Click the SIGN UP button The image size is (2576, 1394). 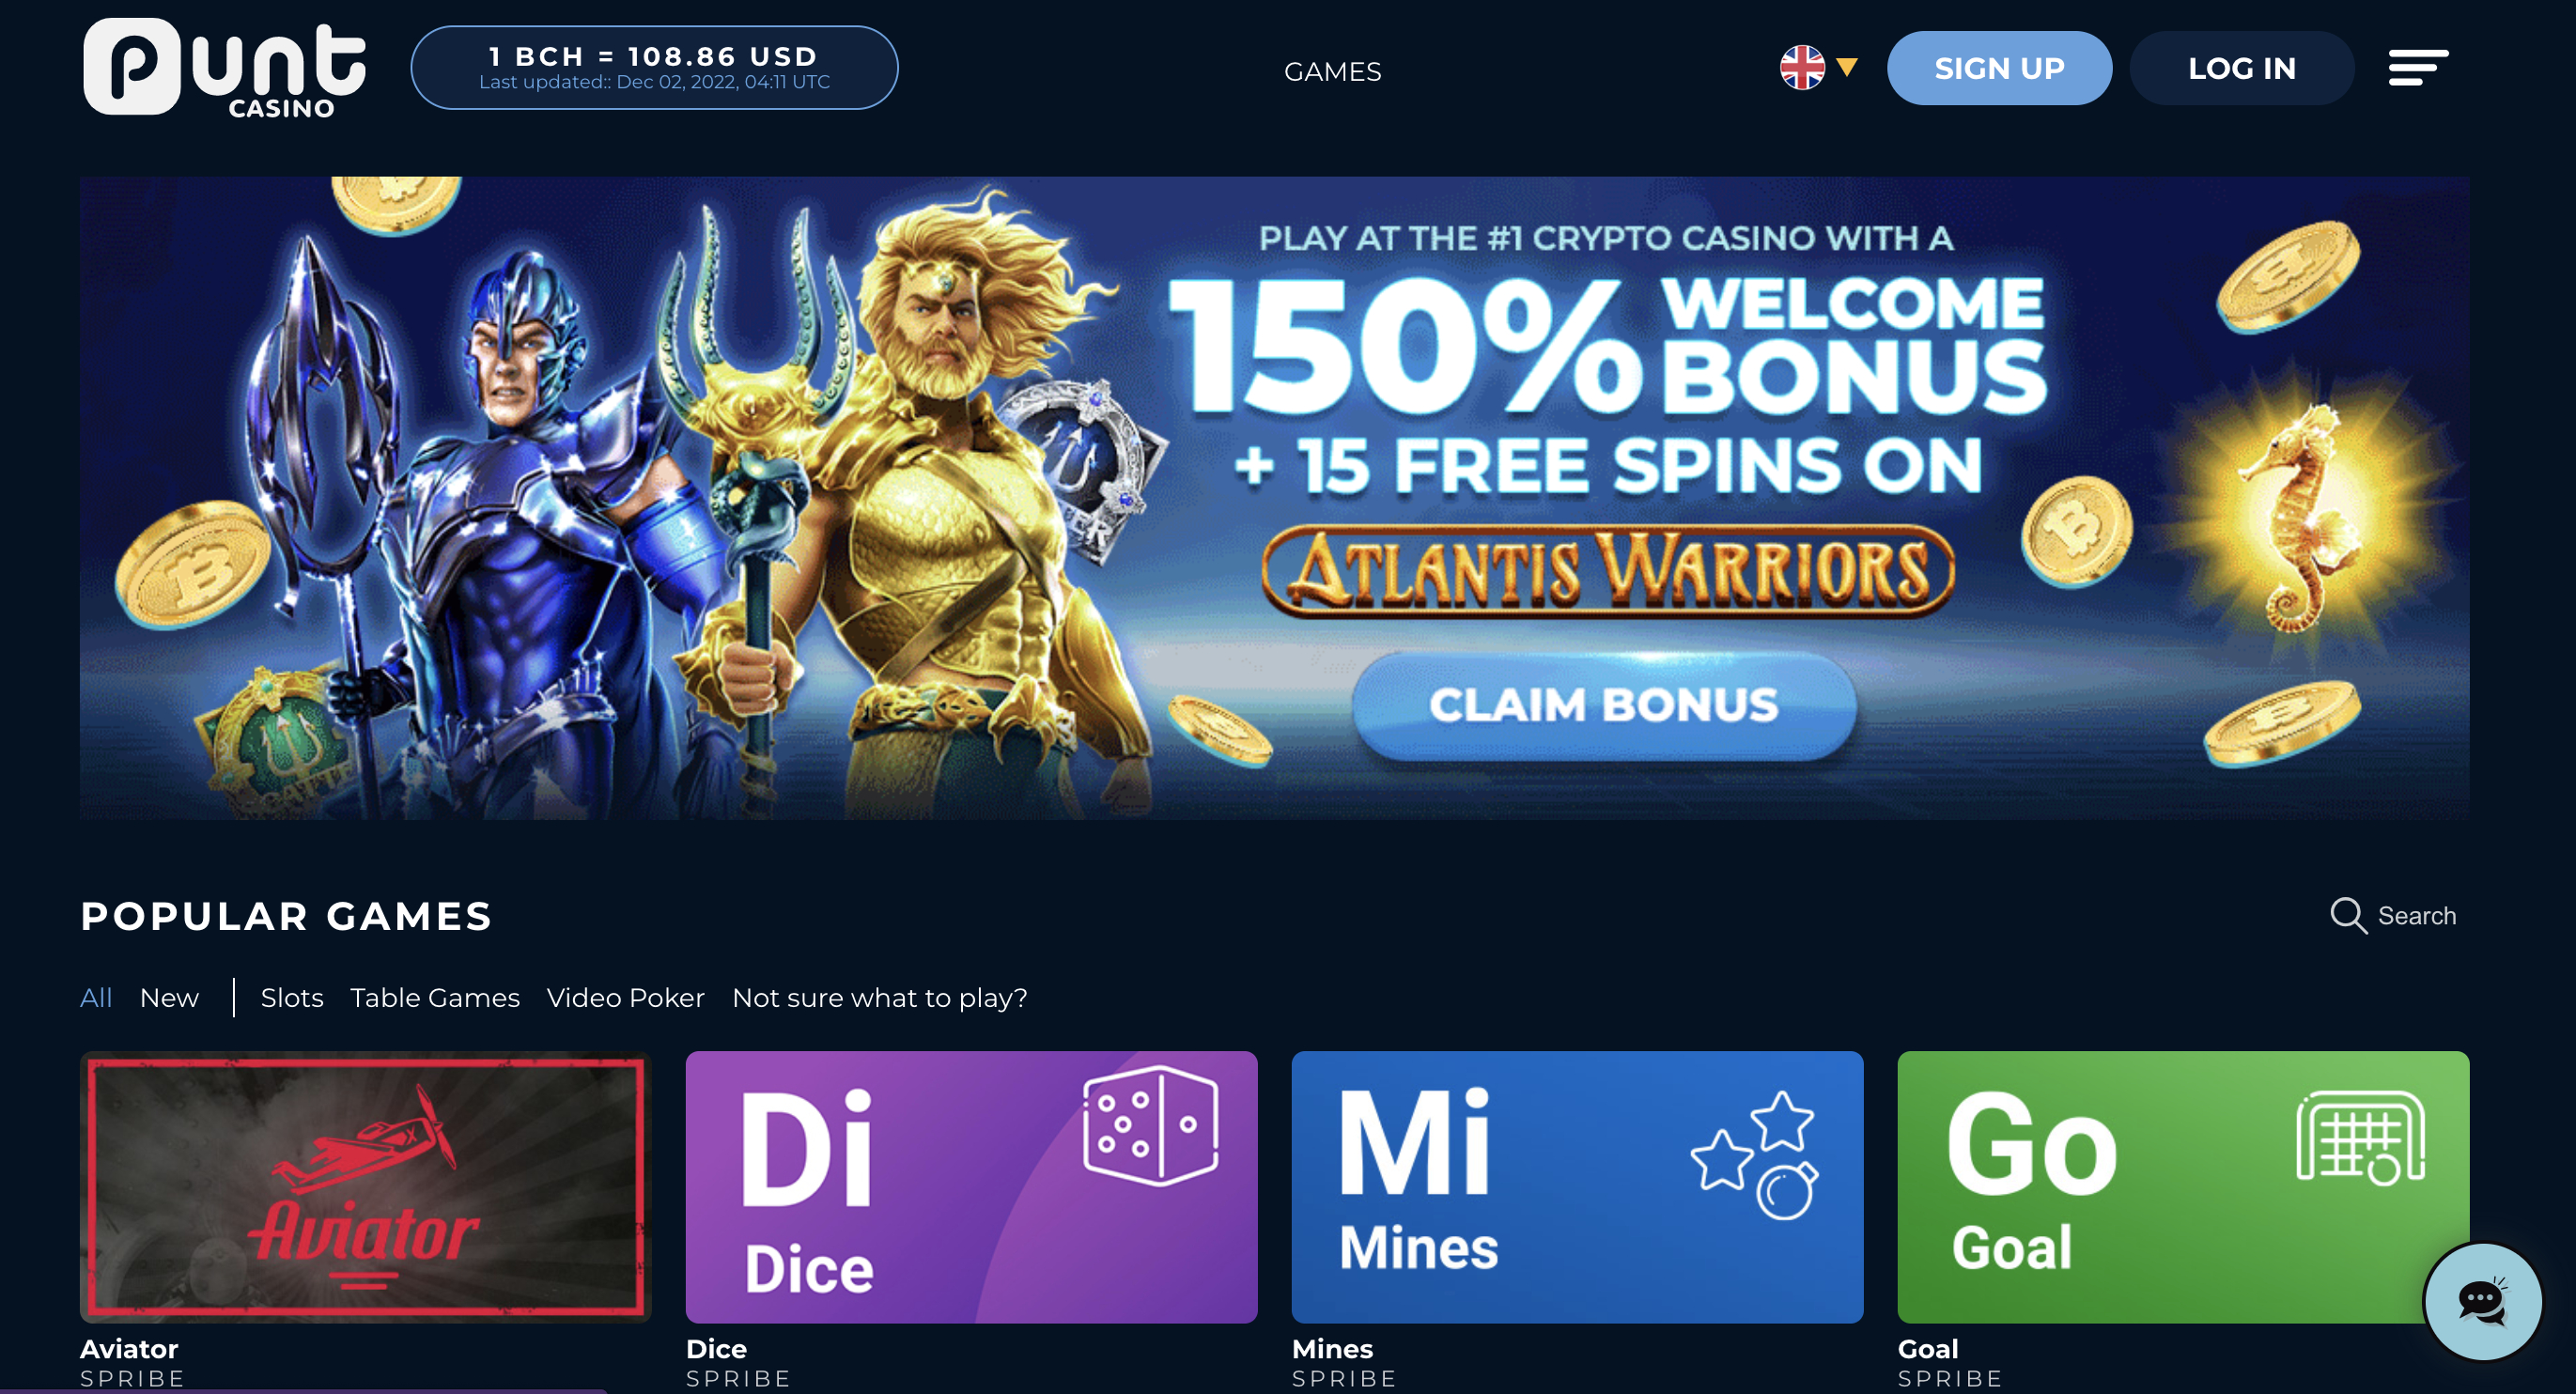click(x=1999, y=68)
